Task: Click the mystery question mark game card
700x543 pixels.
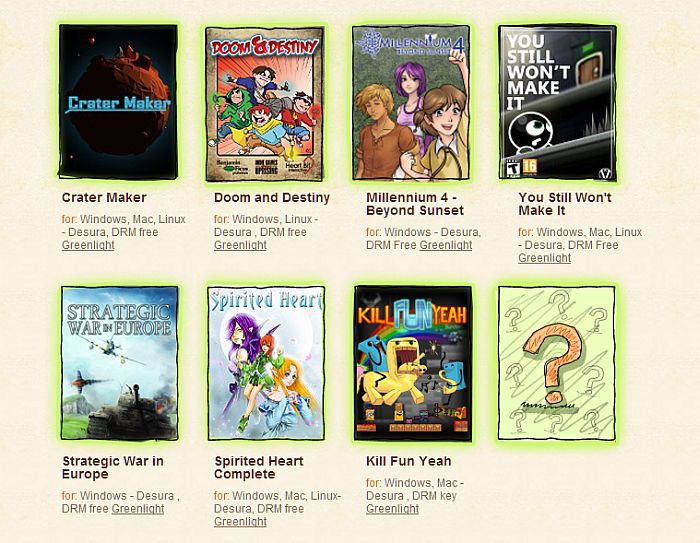Action: tap(557, 363)
